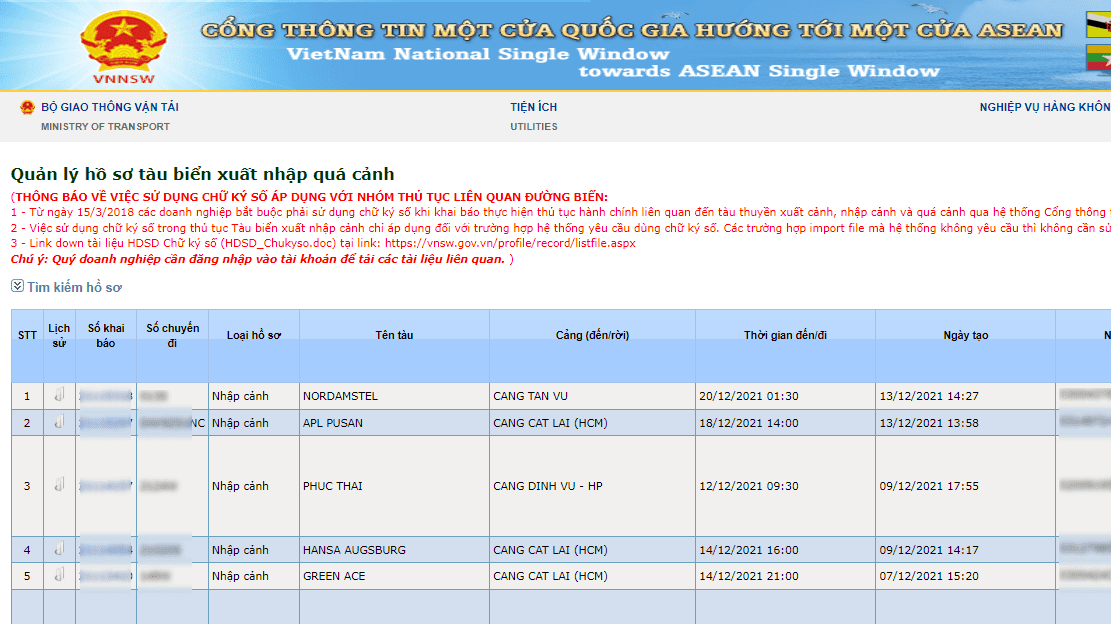Open history icon for the APL PUSAN record

click(x=58, y=422)
